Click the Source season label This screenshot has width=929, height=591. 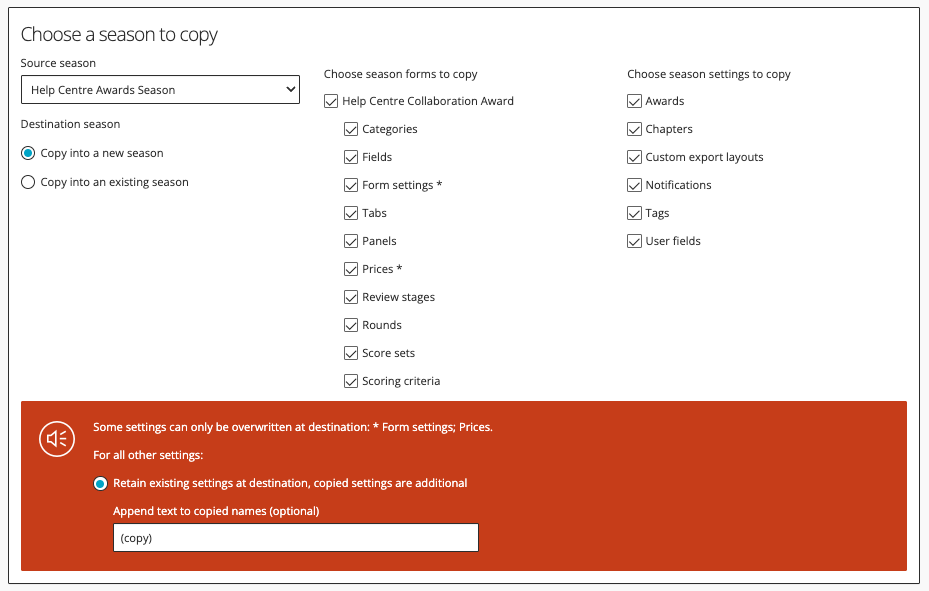point(58,63)
